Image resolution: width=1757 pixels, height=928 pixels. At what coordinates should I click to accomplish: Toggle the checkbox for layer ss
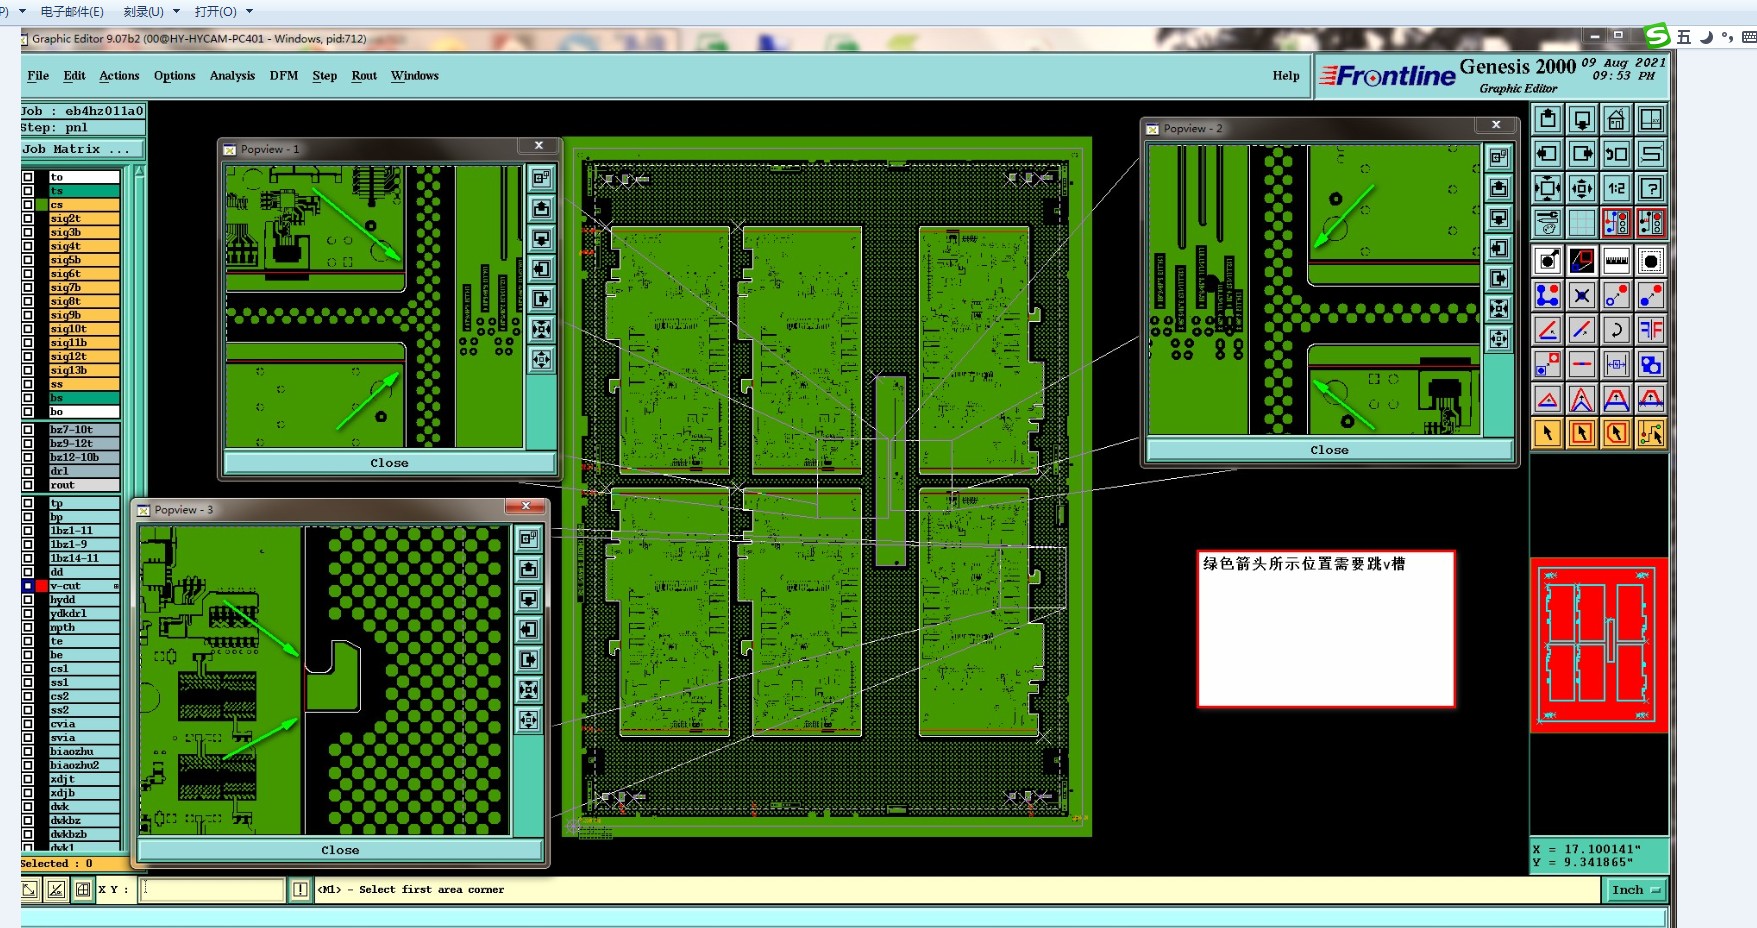(28, 384)
